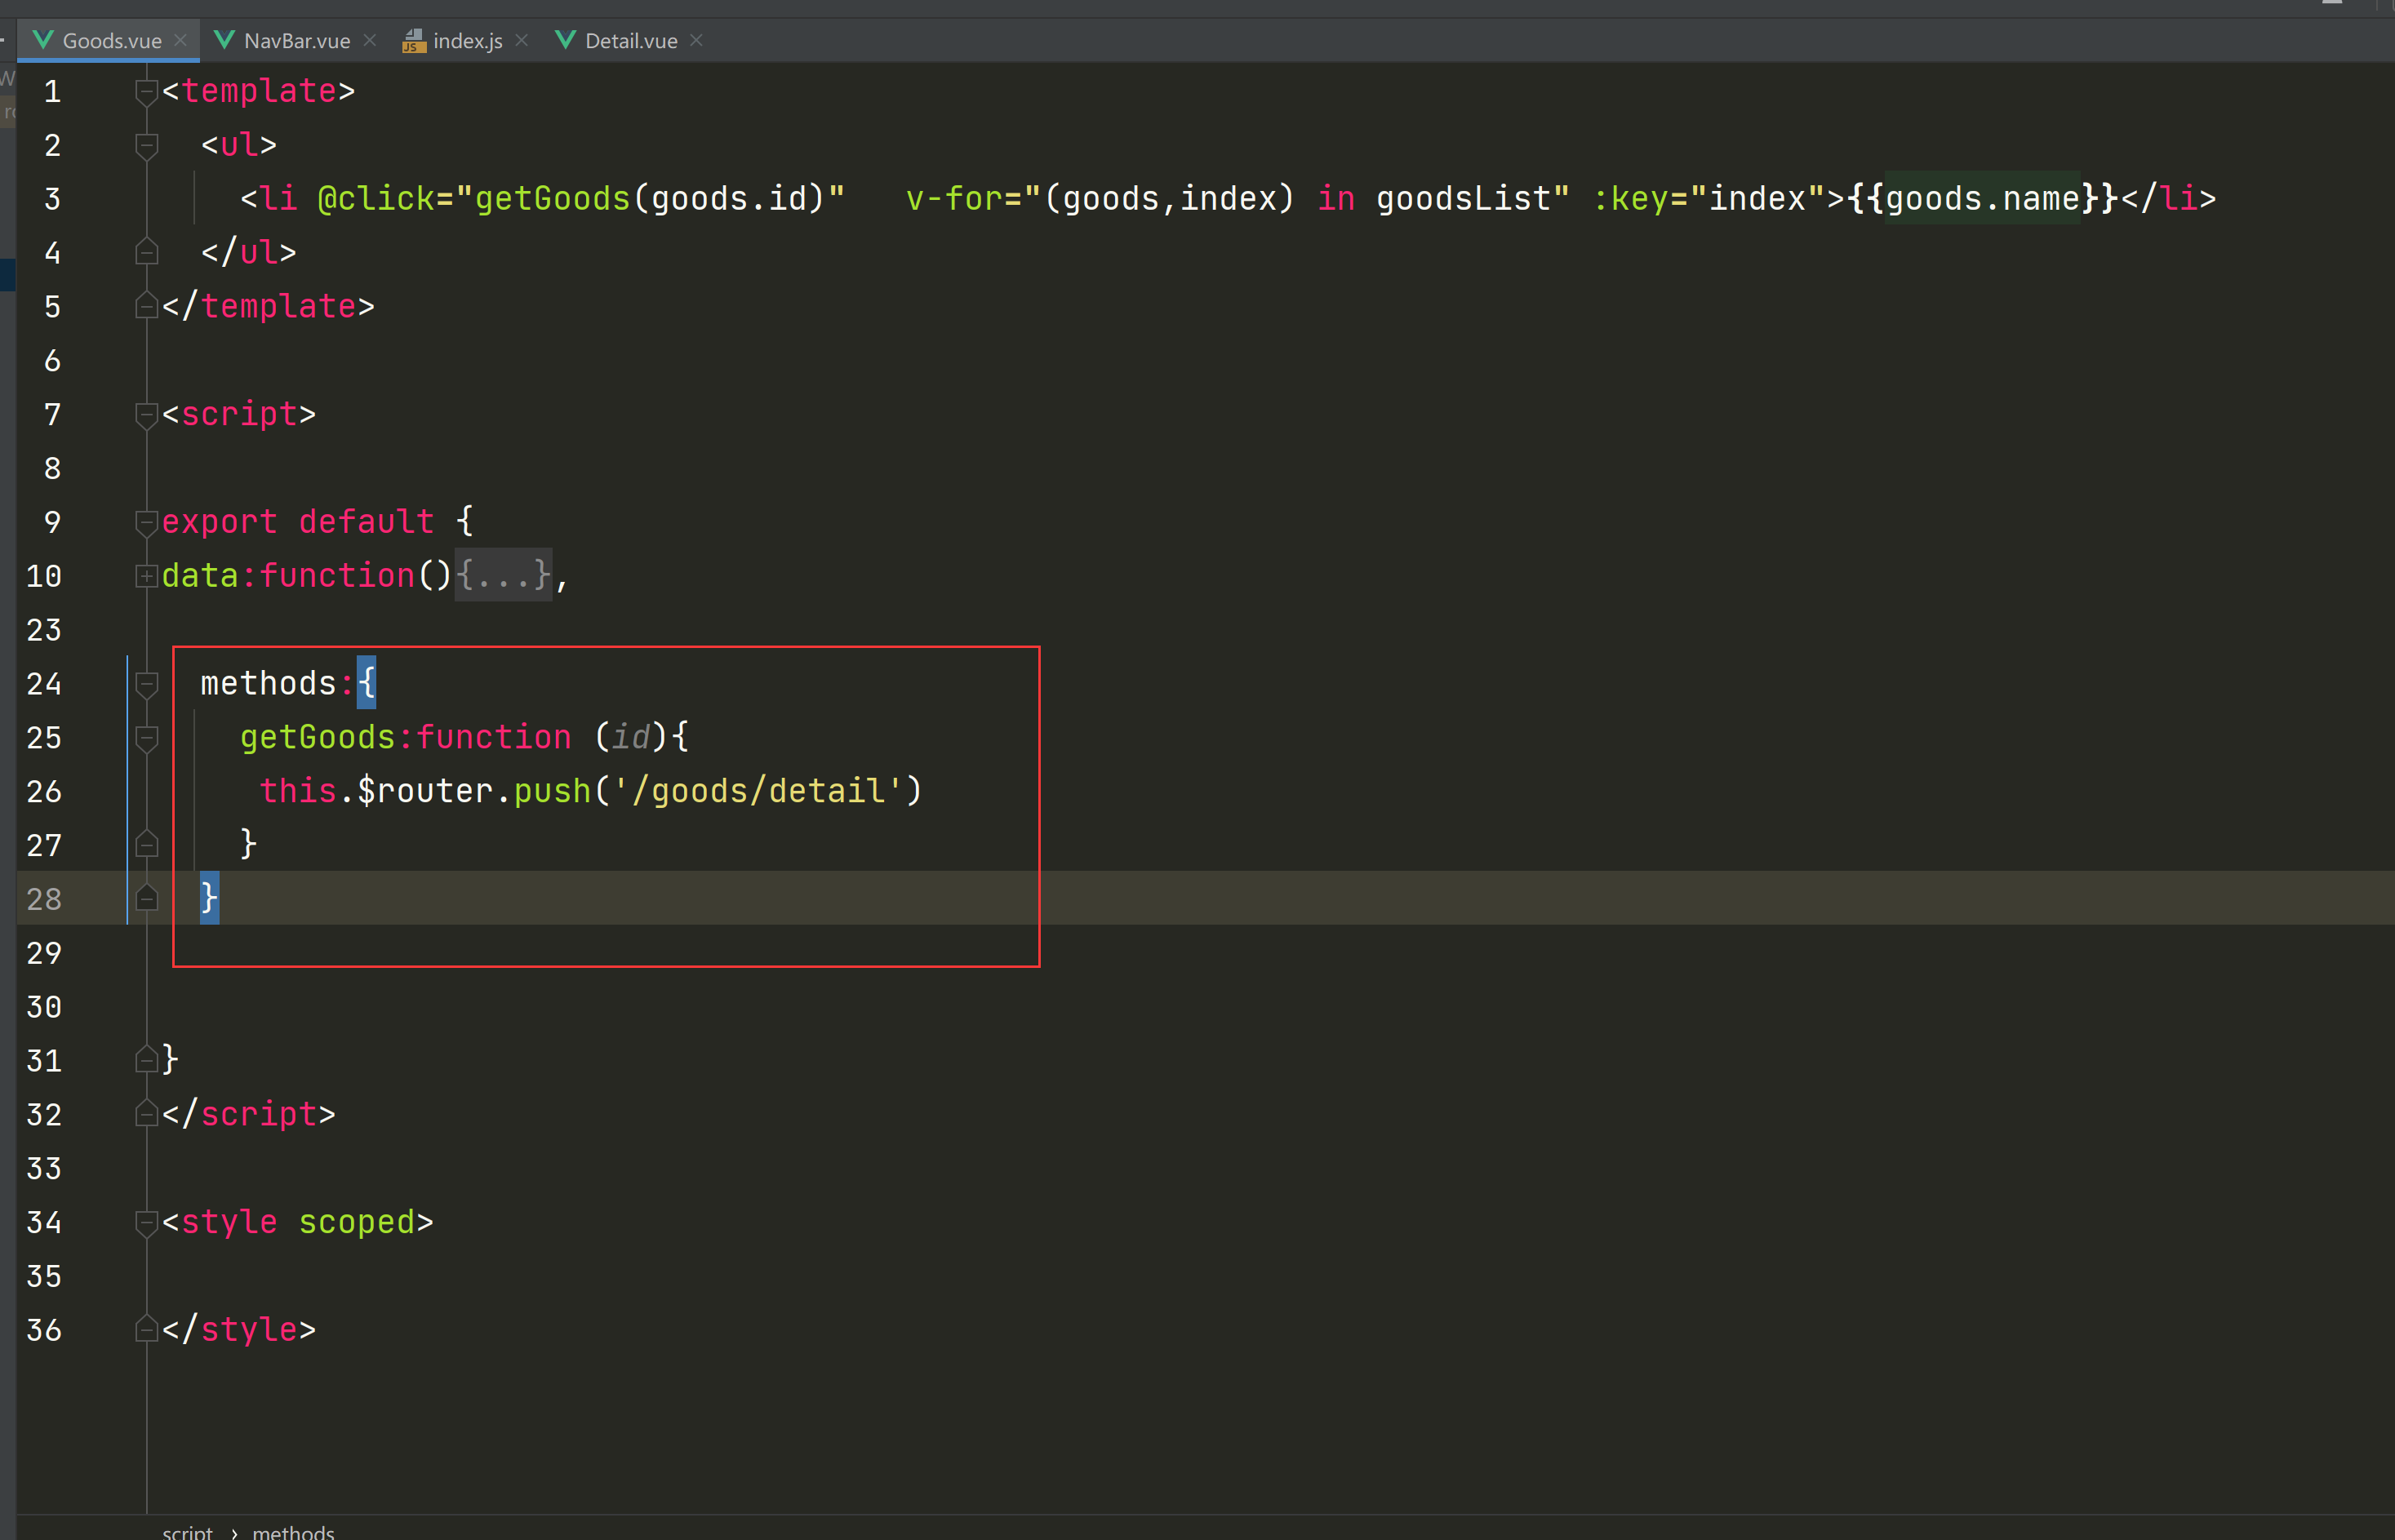Place cursor on 'getGoods' in the @click attribute

[552, 198]
